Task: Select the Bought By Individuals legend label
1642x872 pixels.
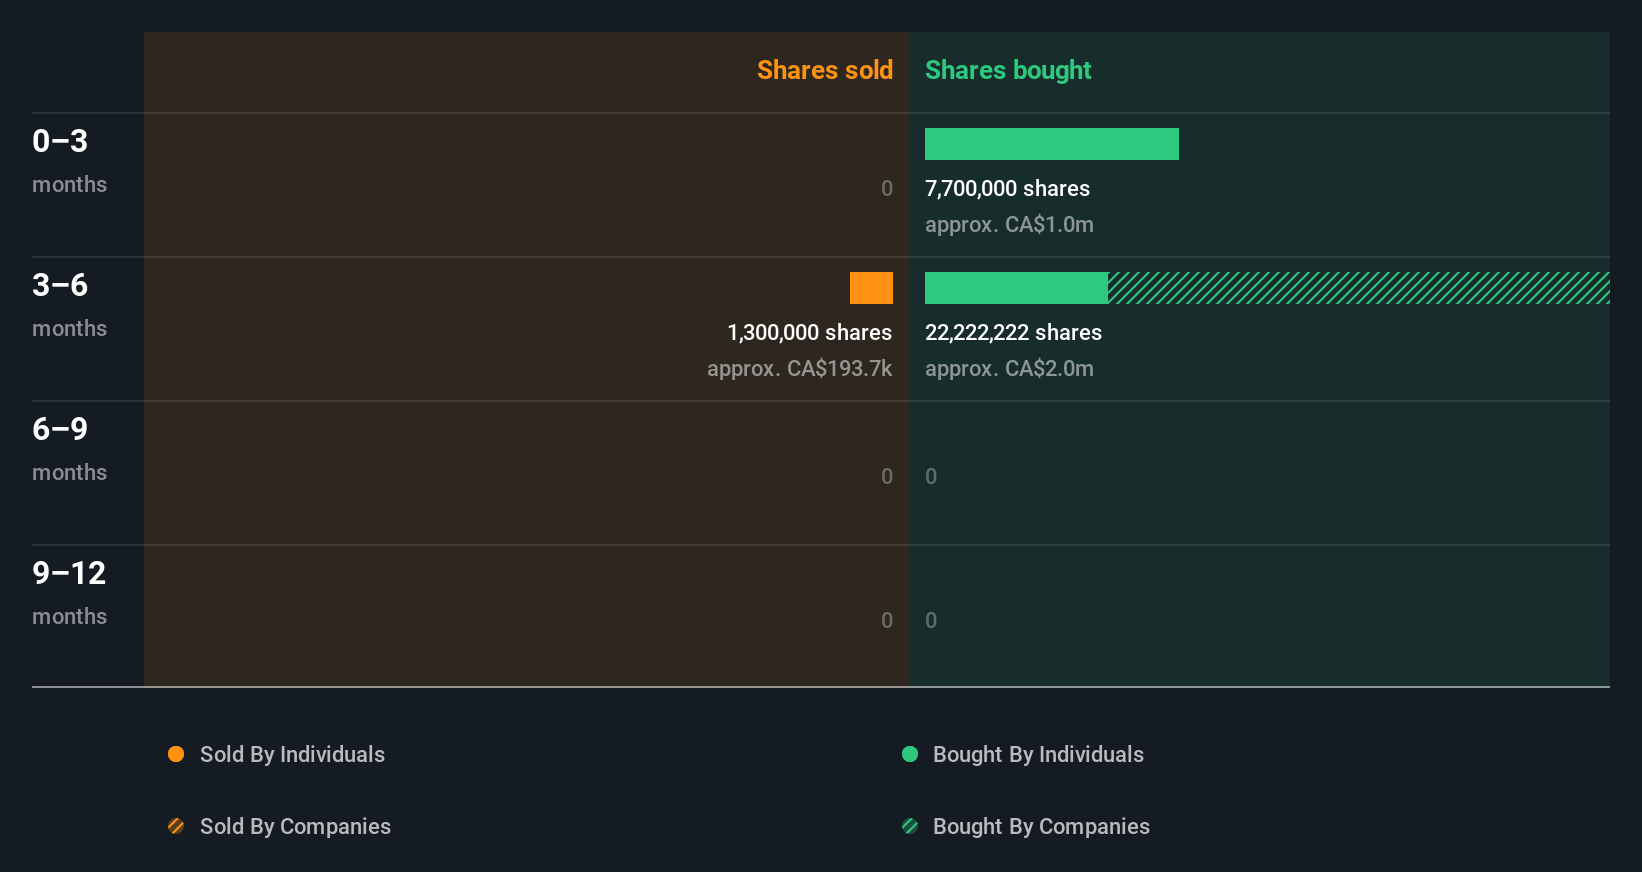Action: 1038,754
